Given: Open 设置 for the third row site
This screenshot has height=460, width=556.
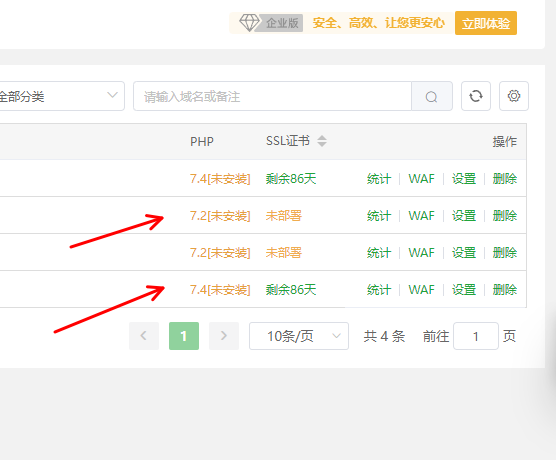Looking at the screenshot, I should click(x=464, y=253).
